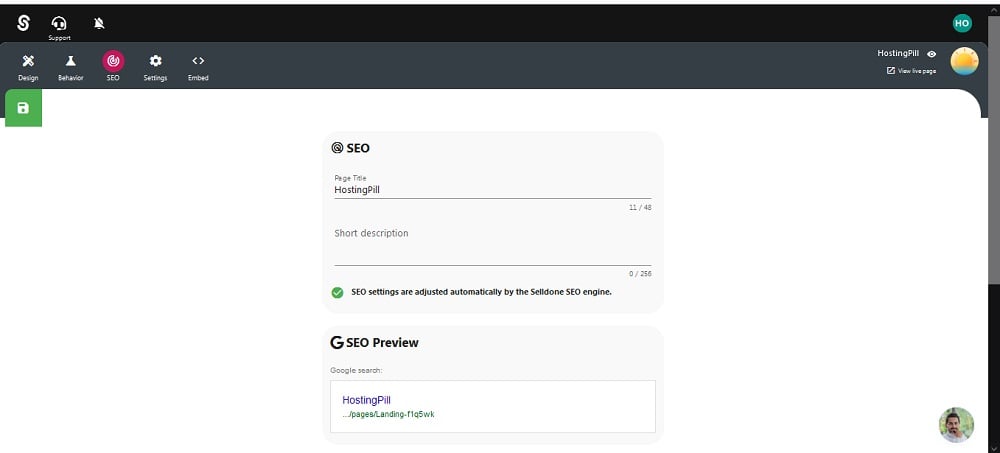
Task: Click the Selldone logo icon
Action: (x=24, y=23)
